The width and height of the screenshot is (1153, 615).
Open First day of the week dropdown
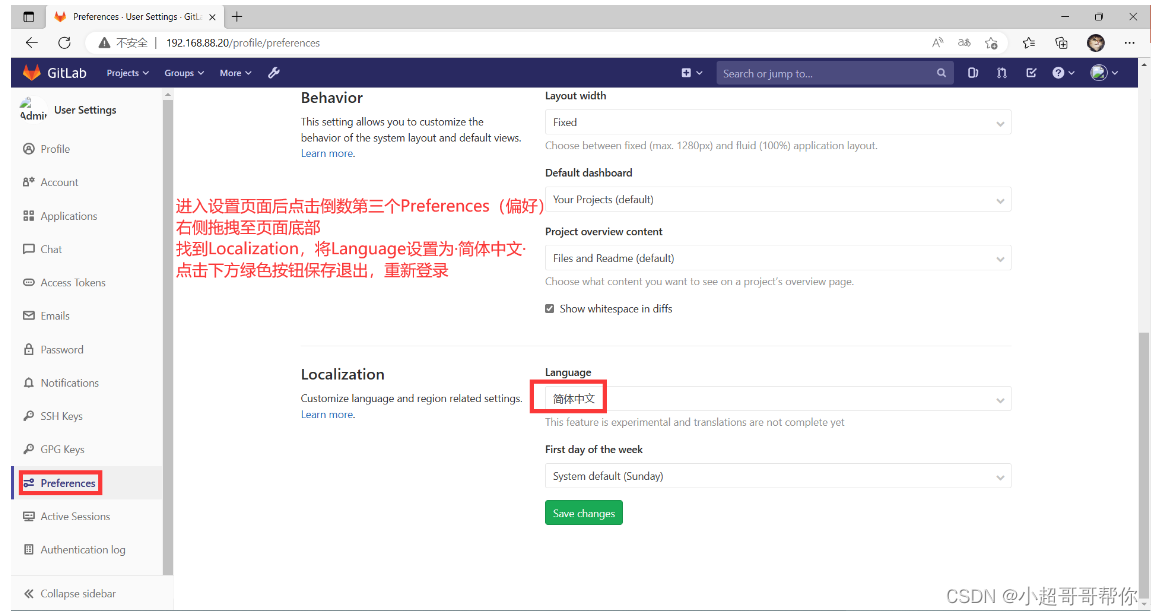(777, 475)
